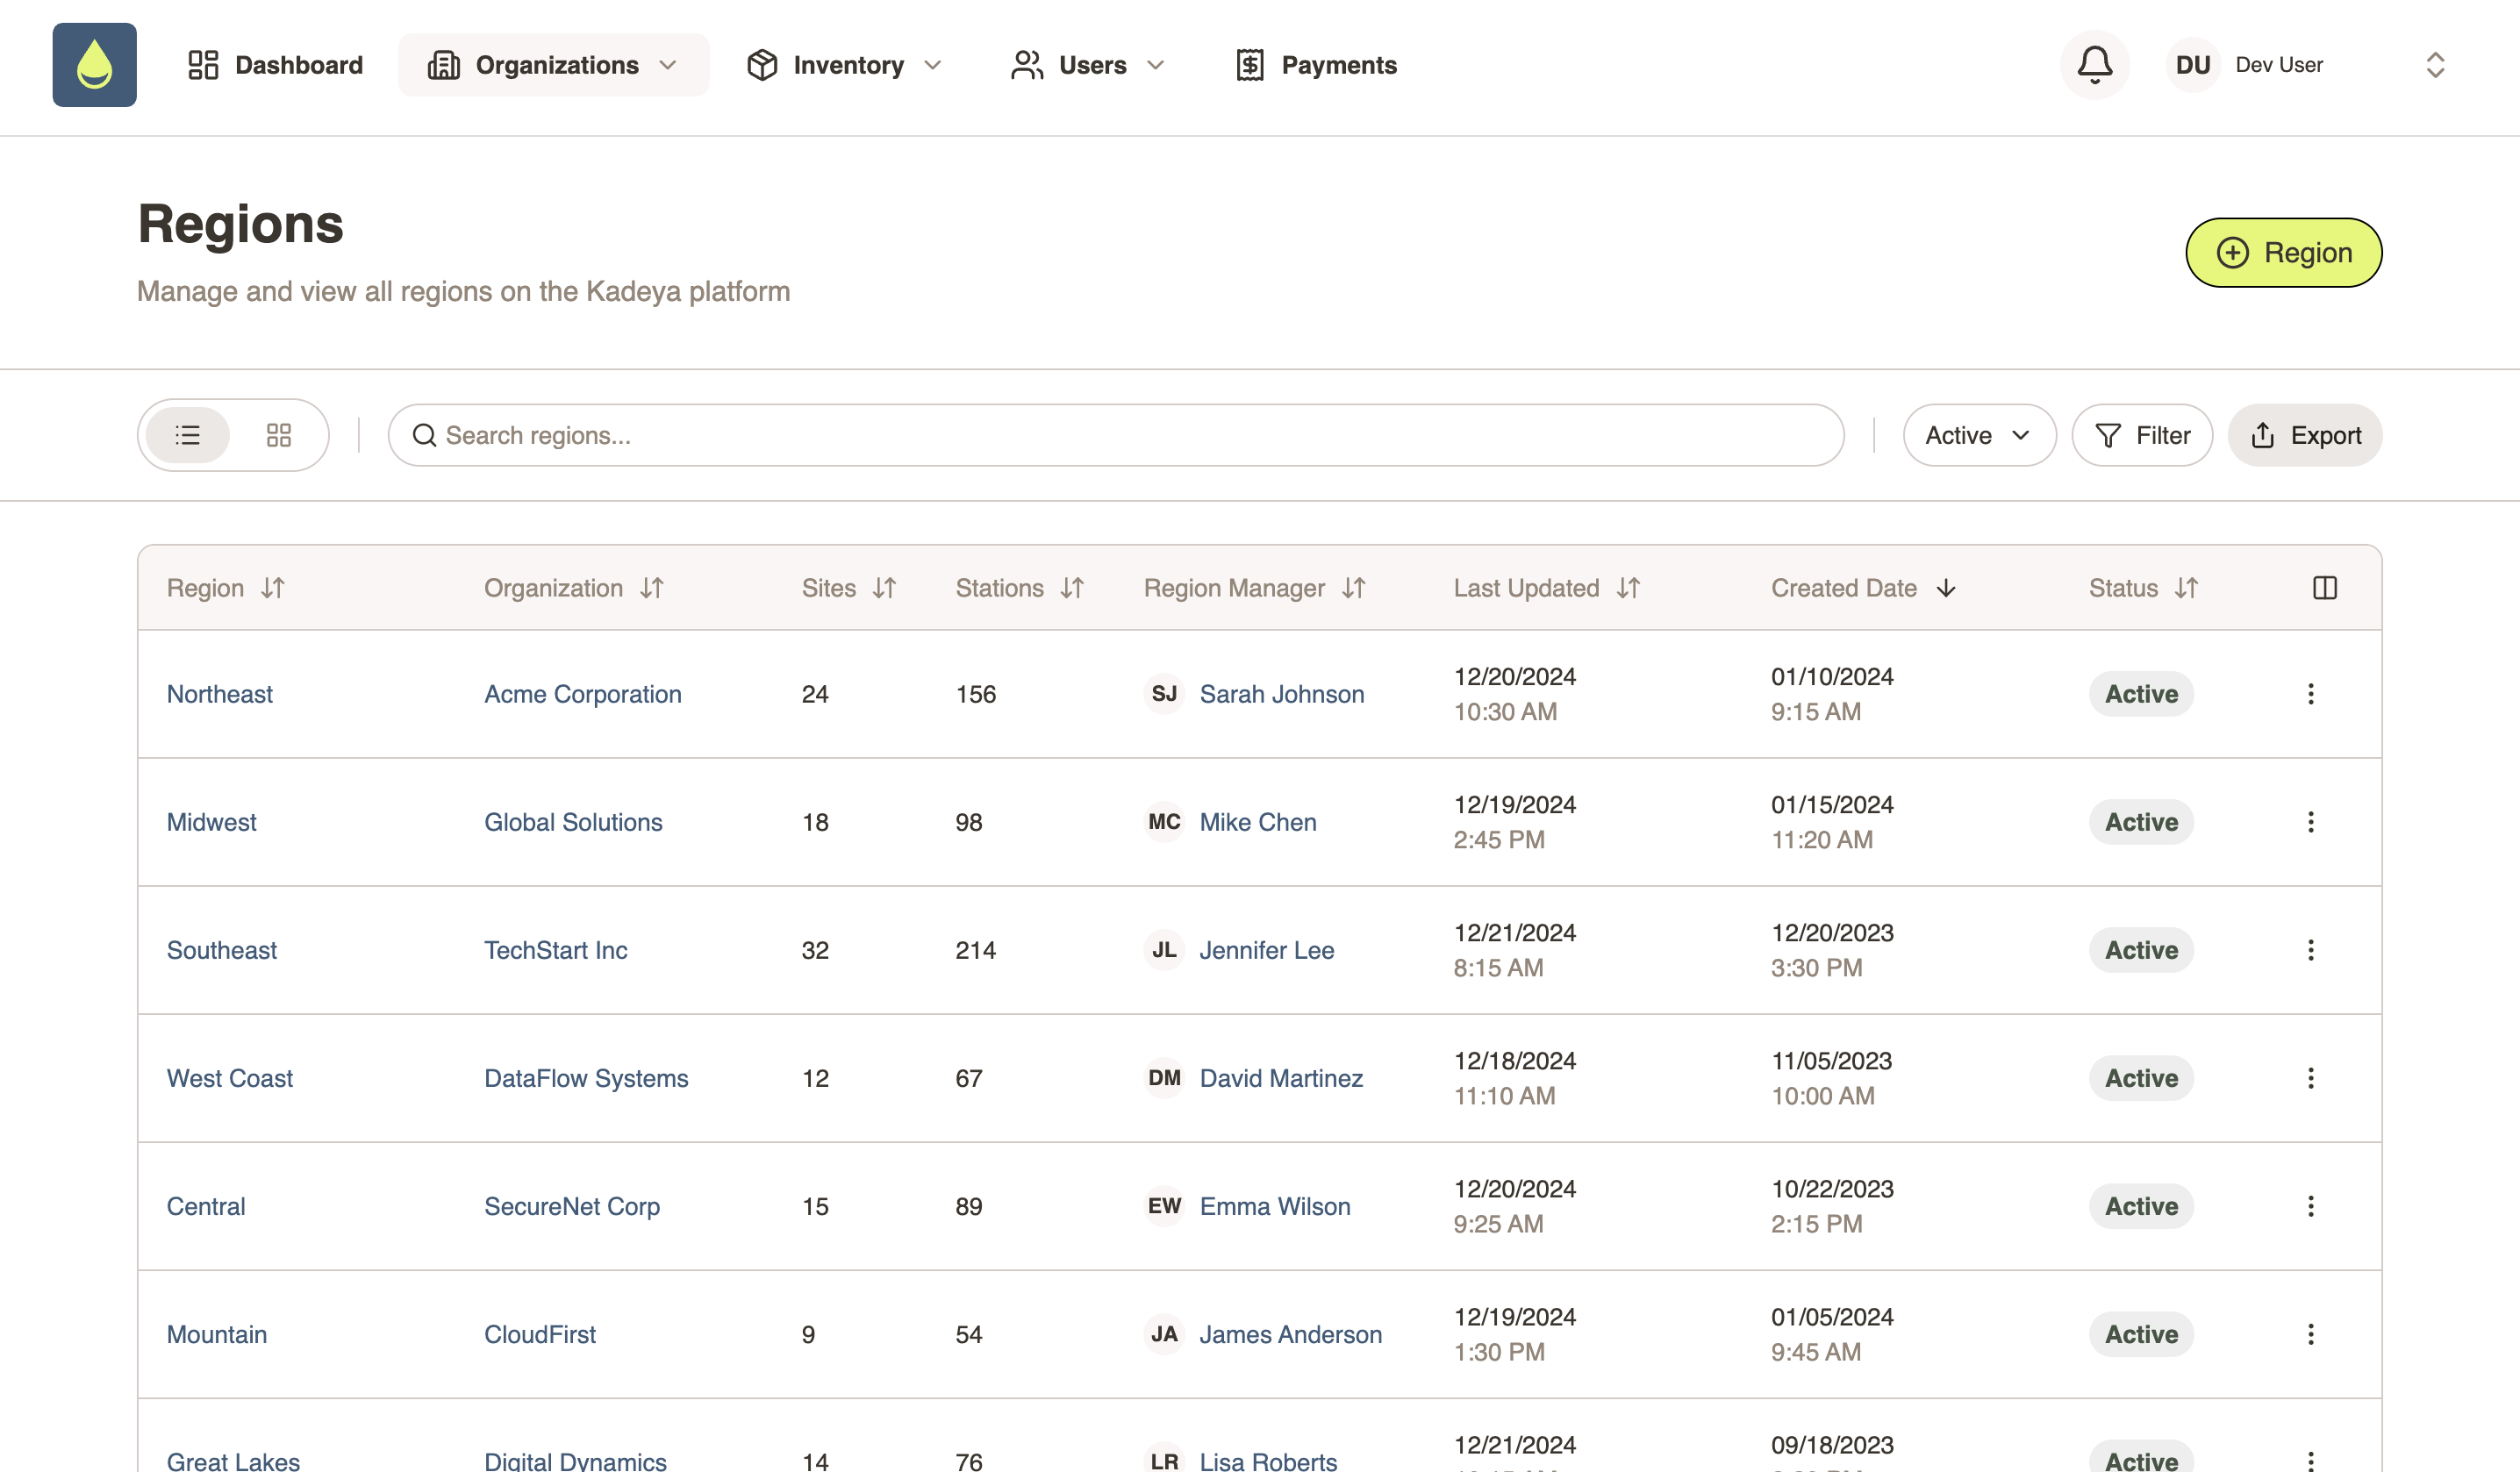
Task: Click the DM avatar for David Martinez
Action: point(1164,1078)
